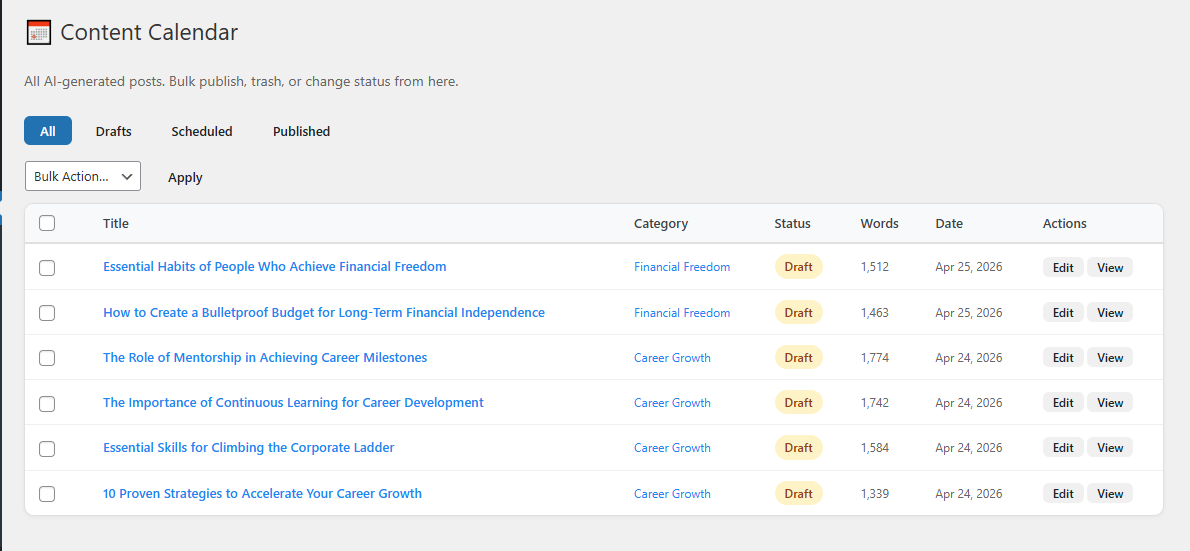View Published posts tab

point(301,131)
